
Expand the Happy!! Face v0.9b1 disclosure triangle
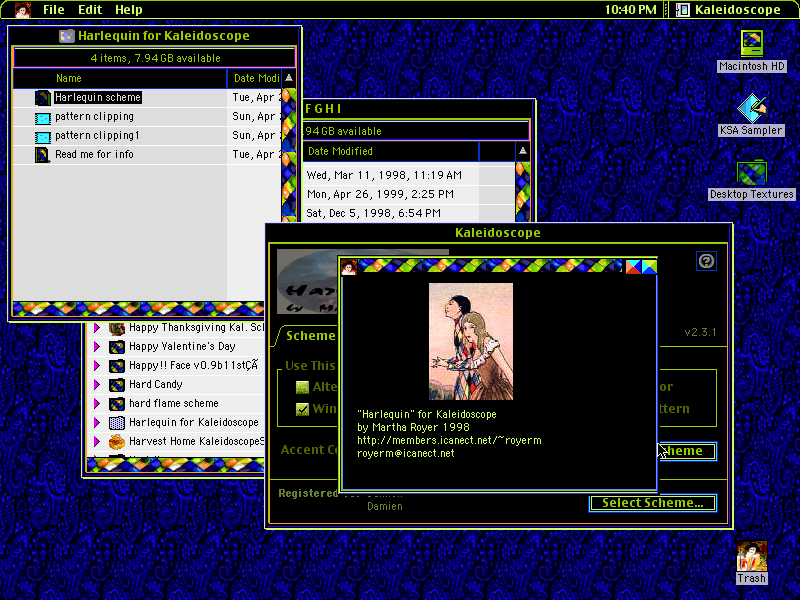click(x=96, y=366)
